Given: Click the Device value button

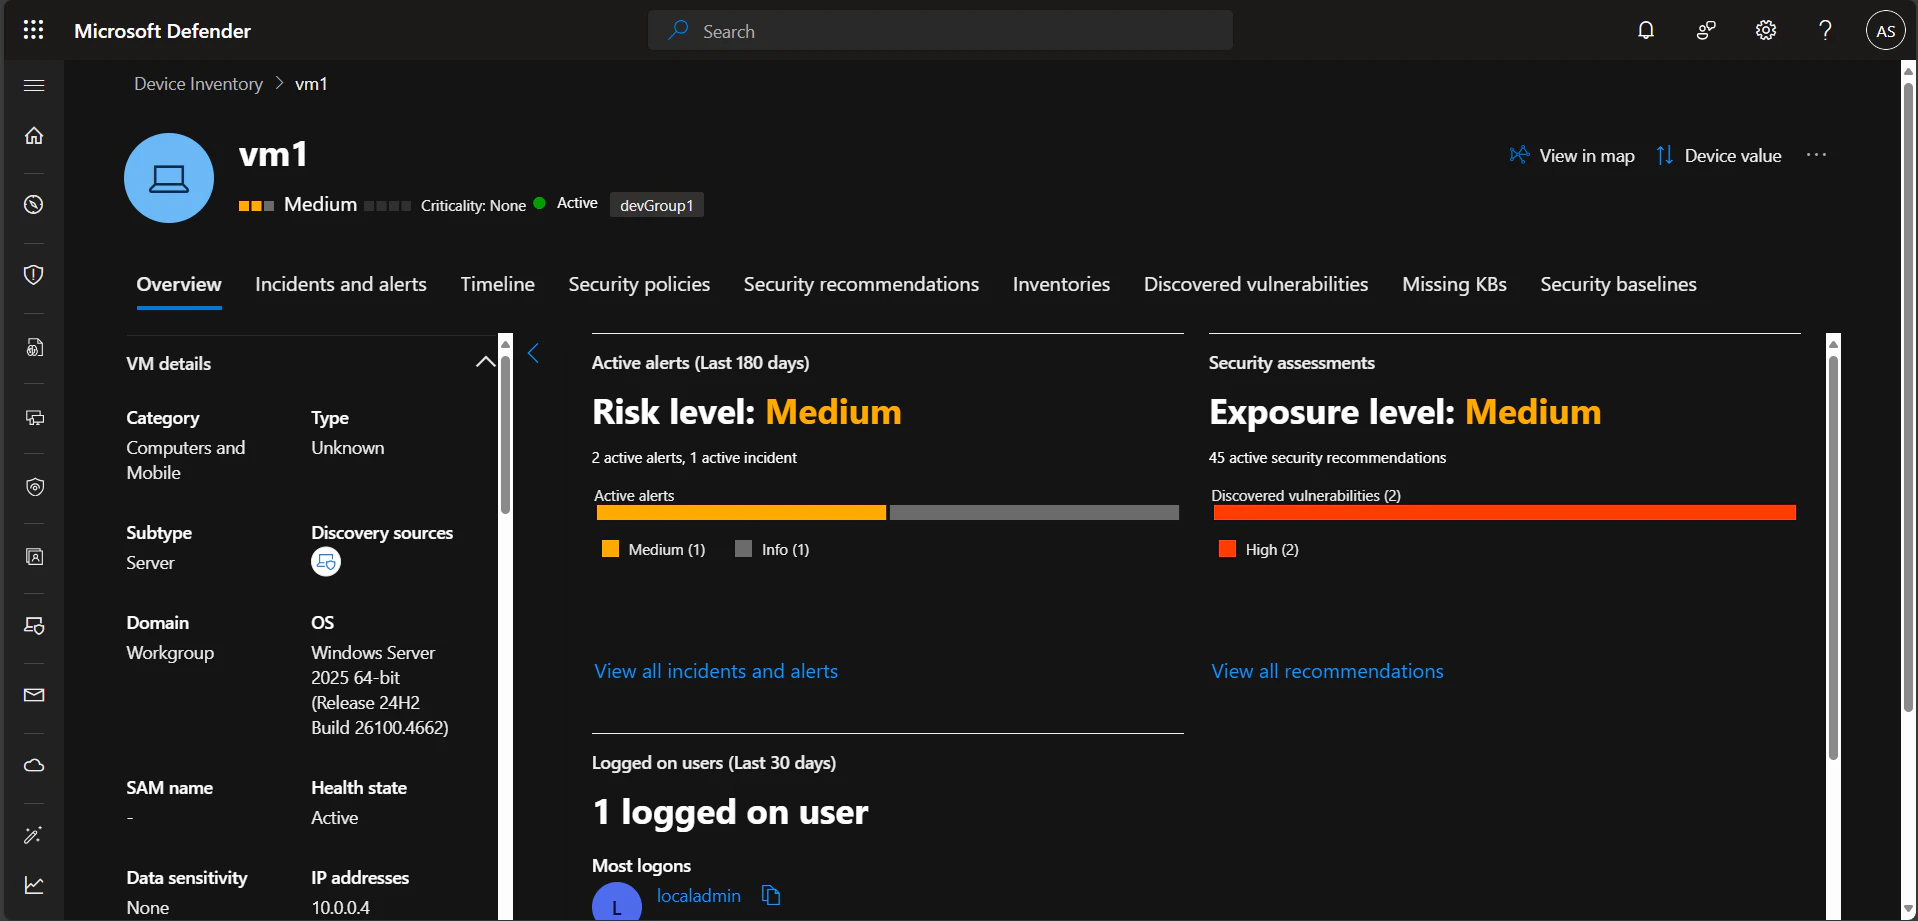Looking at the screenshot, I should (x=1719, y=155).
